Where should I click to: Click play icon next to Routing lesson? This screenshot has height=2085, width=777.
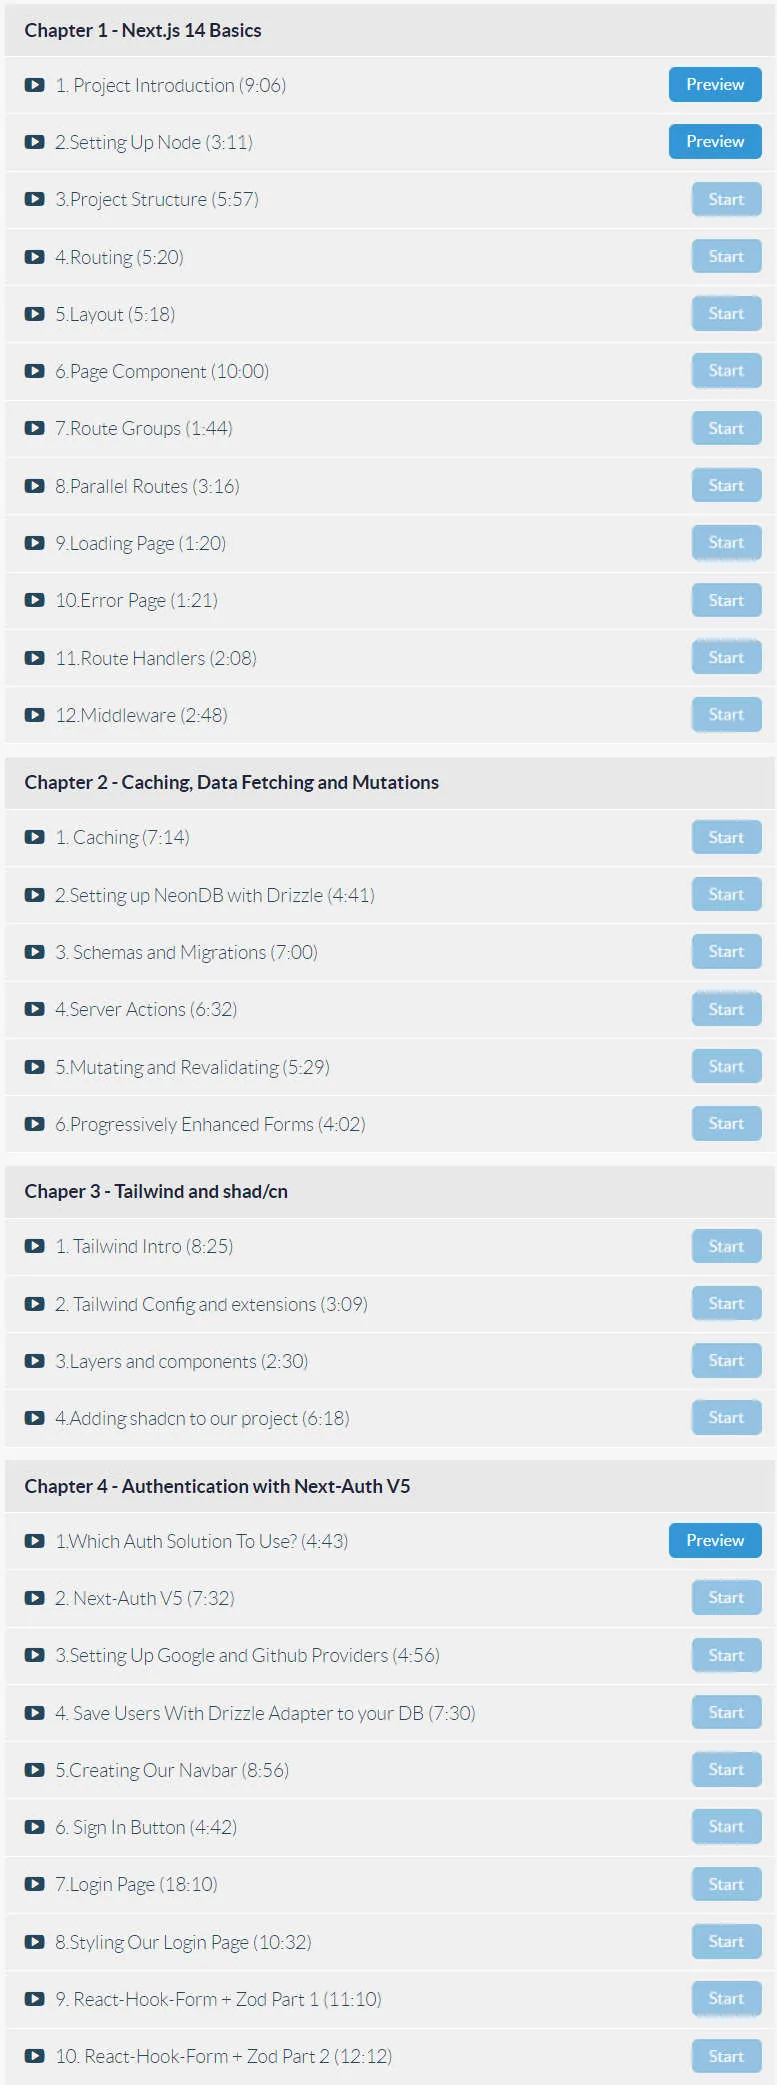pos(34,257)
